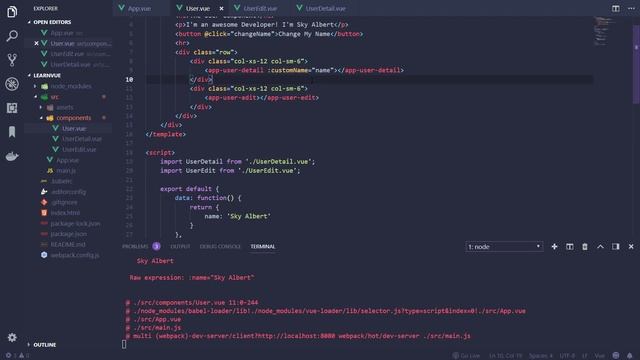Open App.vue from Open Editors list
640x360 pixels.
pos(68,33)
